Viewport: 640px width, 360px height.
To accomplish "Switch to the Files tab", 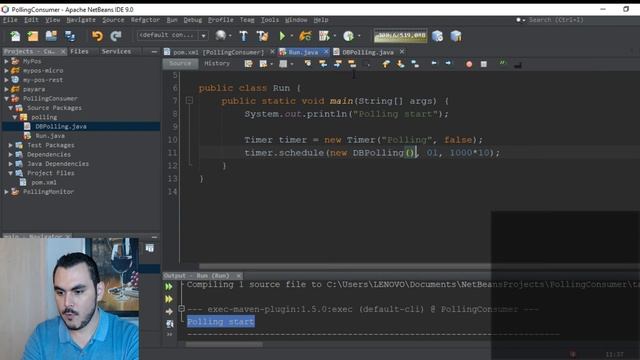I will tap(79, 51).
